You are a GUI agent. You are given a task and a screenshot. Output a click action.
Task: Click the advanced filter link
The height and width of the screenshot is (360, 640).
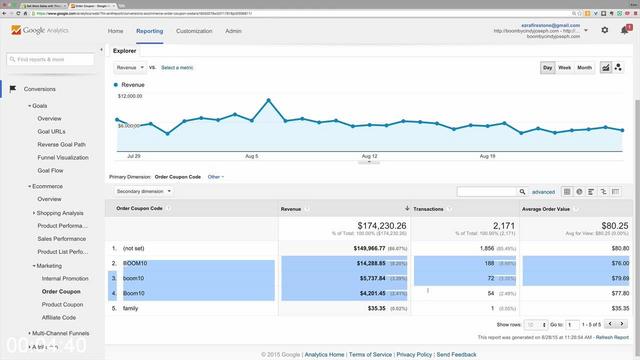click(x=543, y=192)
